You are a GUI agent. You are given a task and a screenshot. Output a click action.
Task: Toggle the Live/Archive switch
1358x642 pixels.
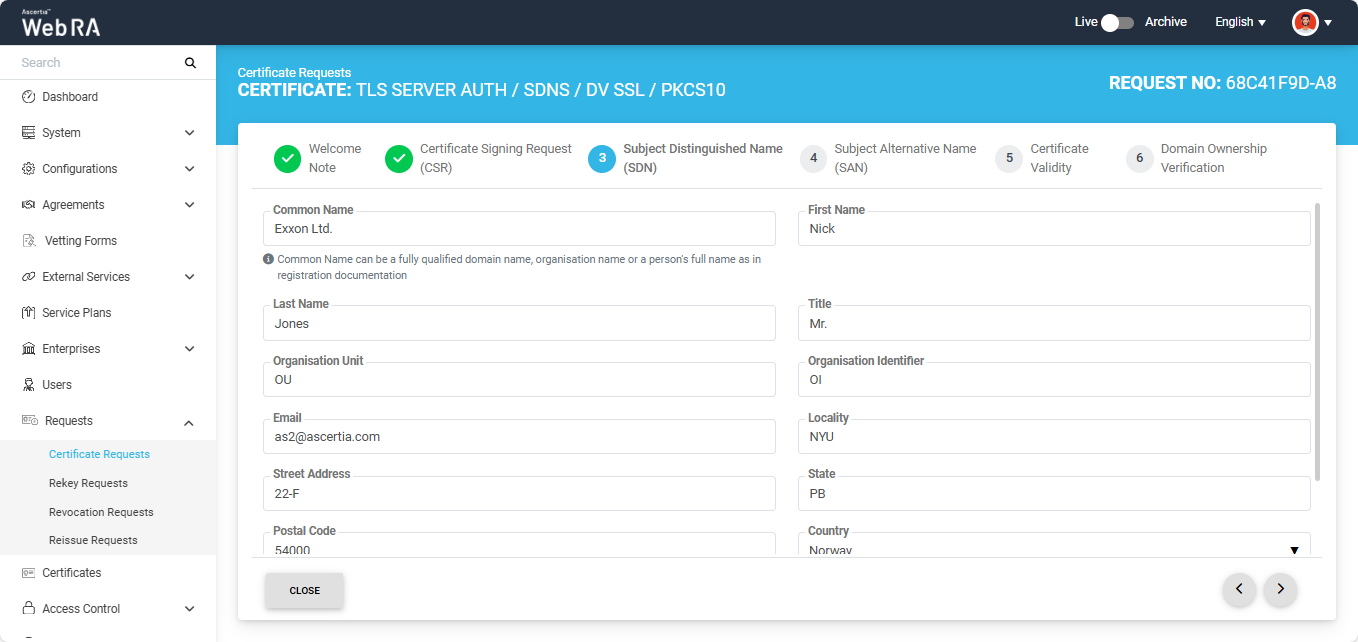click(1117, 22)
